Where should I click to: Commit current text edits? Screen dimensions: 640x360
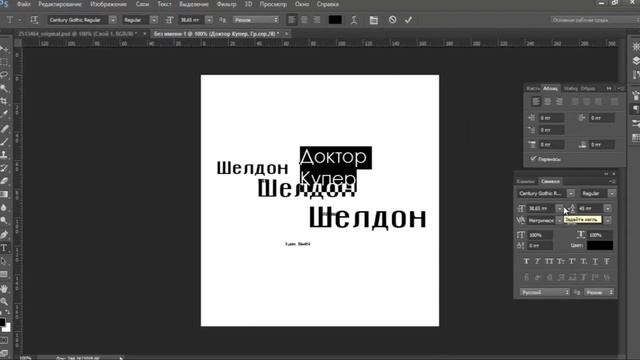[x=409, y=20]
